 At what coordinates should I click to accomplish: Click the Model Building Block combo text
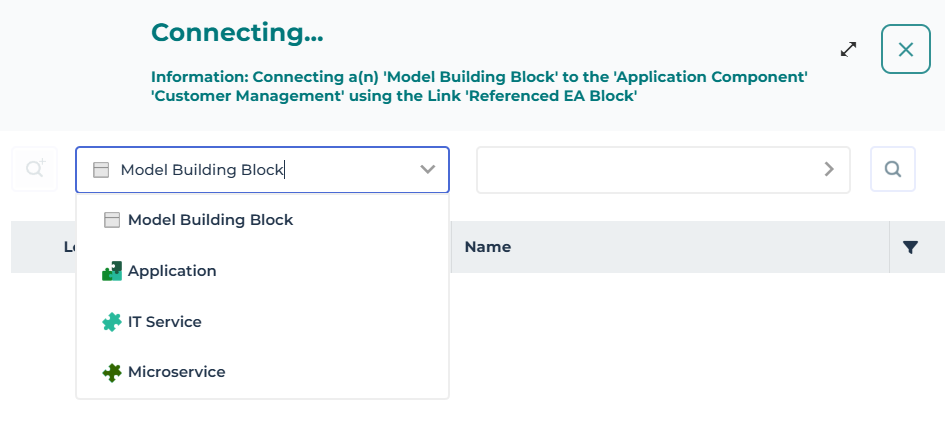click(202, 170)
